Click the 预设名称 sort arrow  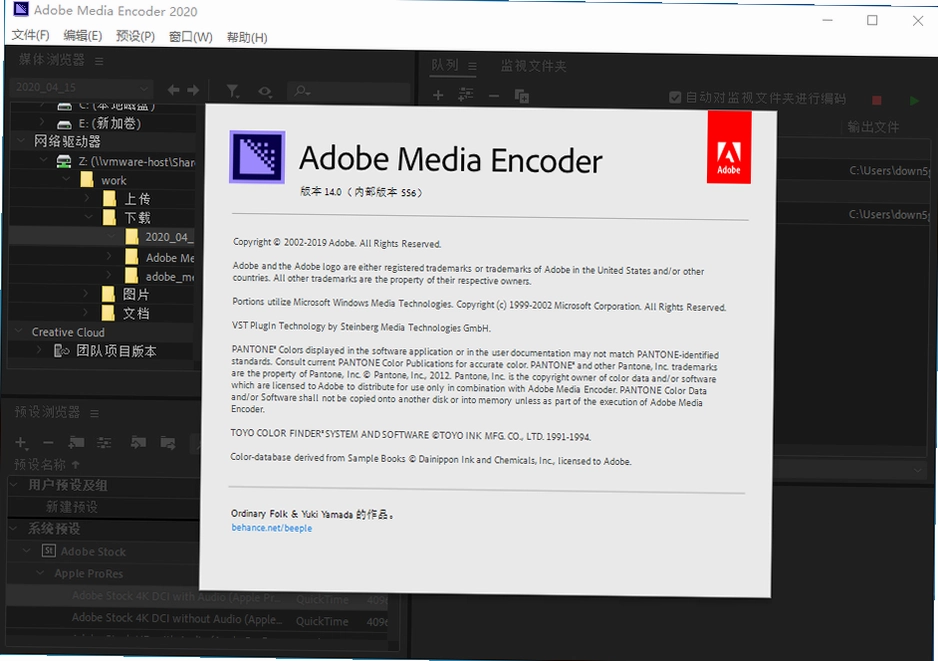[75, 464]
